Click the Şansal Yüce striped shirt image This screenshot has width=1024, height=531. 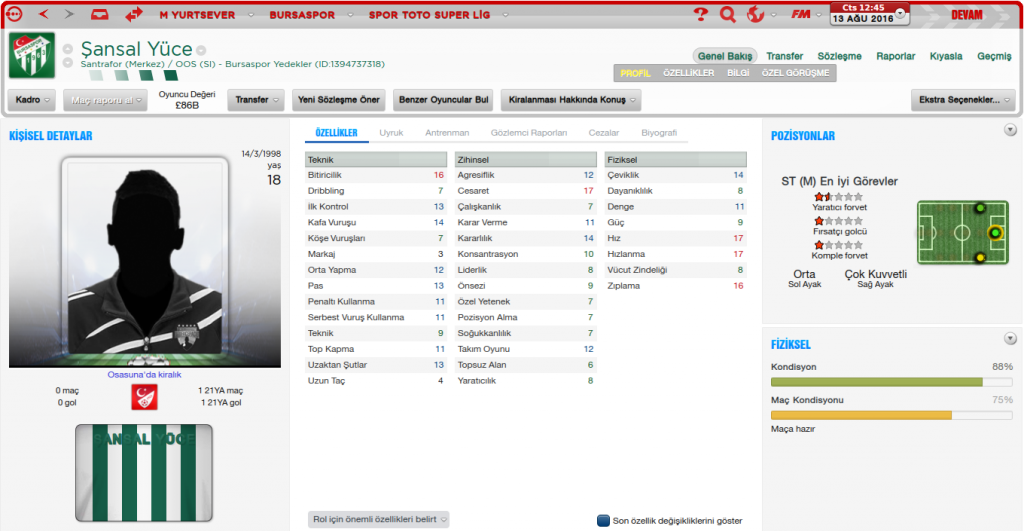[x=144, y=473]
